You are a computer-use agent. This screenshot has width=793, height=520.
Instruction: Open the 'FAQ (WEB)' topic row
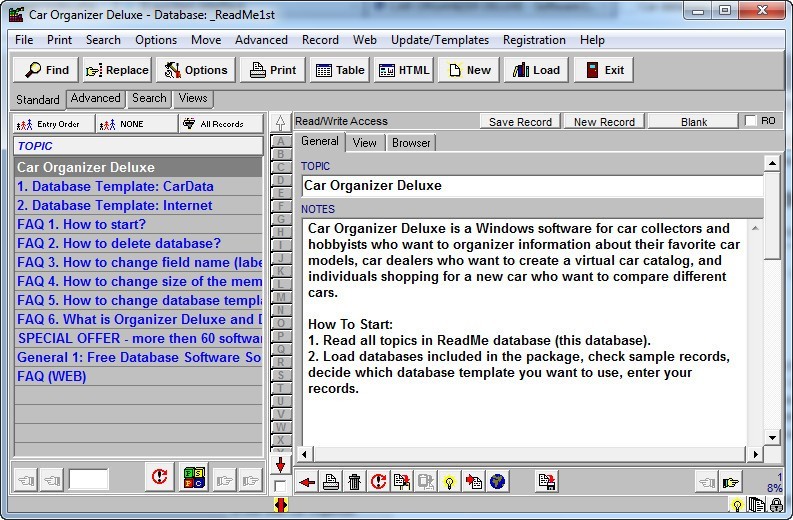point(139,377)
